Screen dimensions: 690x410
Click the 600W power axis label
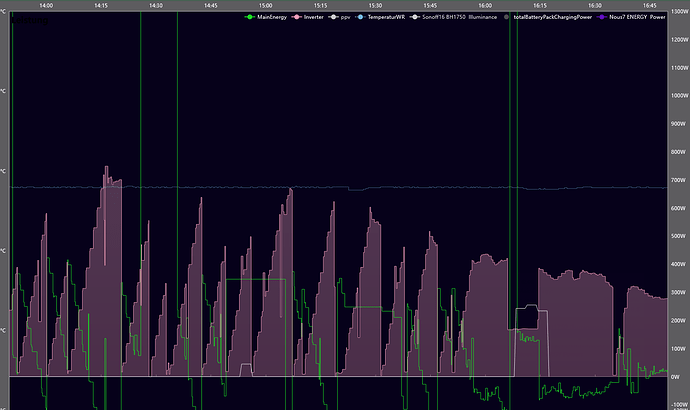(x=679, y=208)
